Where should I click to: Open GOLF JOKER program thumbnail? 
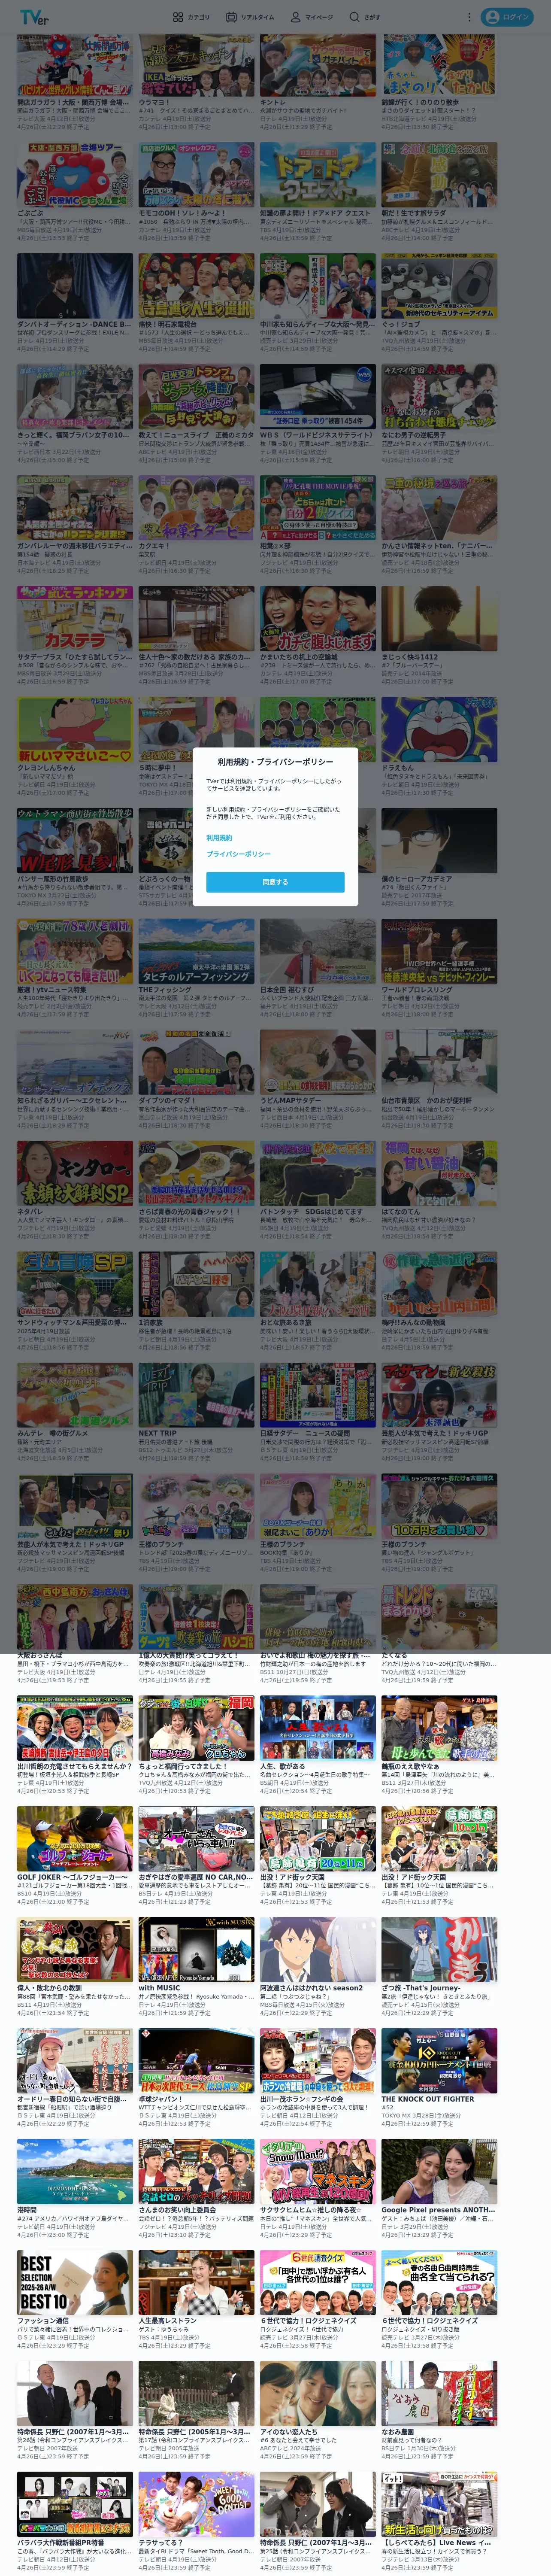point(75,1839)
